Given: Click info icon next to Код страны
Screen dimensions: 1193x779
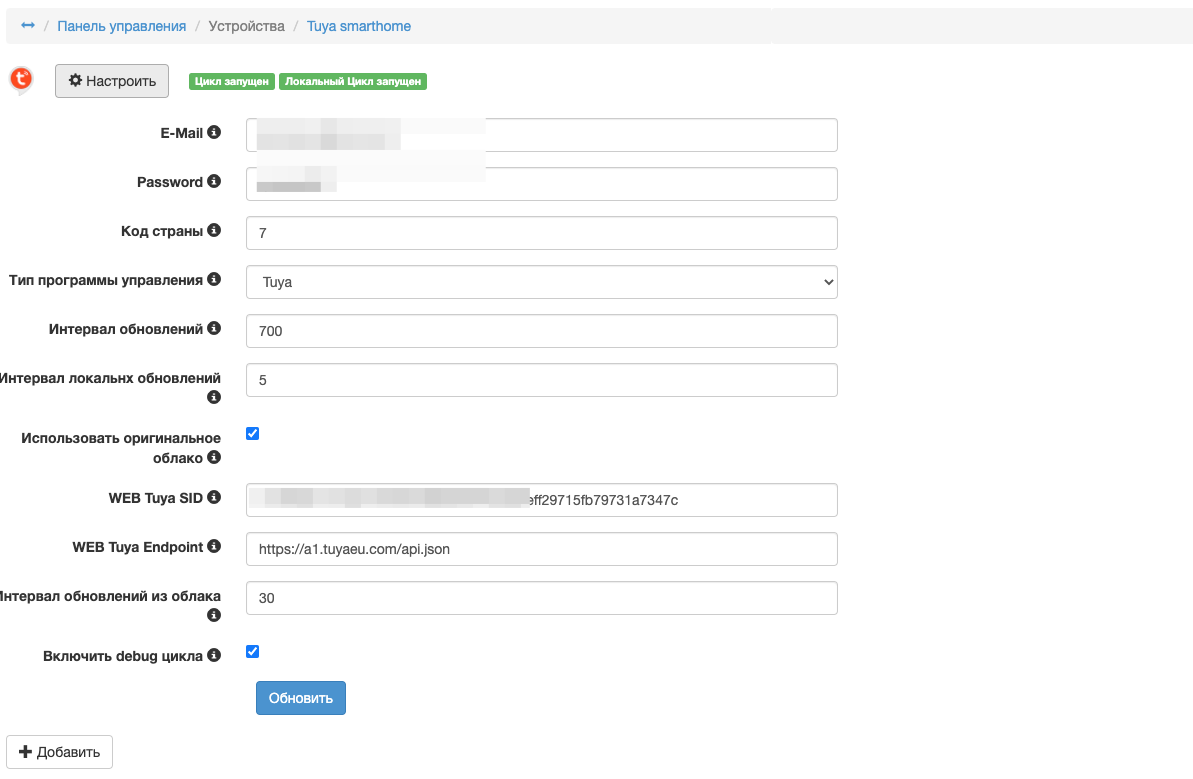Looking at the screenshot, I should coord(214,231).
